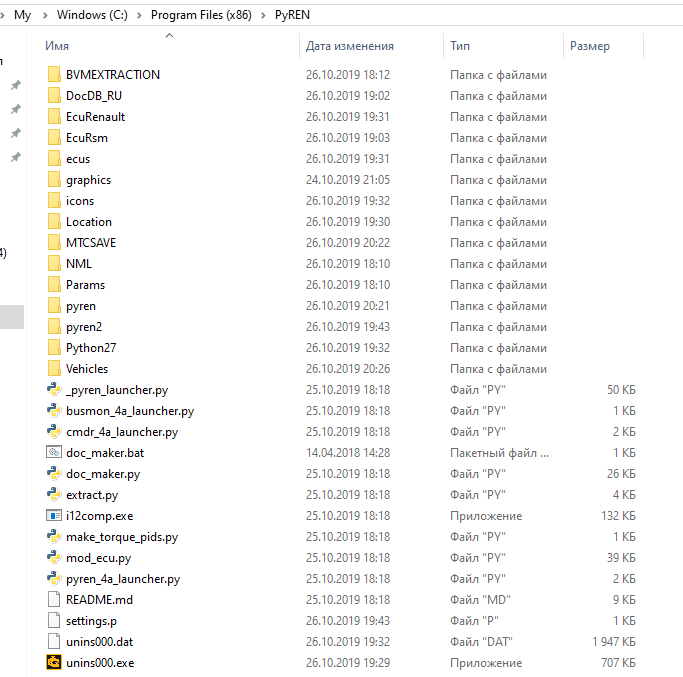This screenshot has height=677, width=683.
Task: Click the graphics folder icon
Action: coord(54,179)
